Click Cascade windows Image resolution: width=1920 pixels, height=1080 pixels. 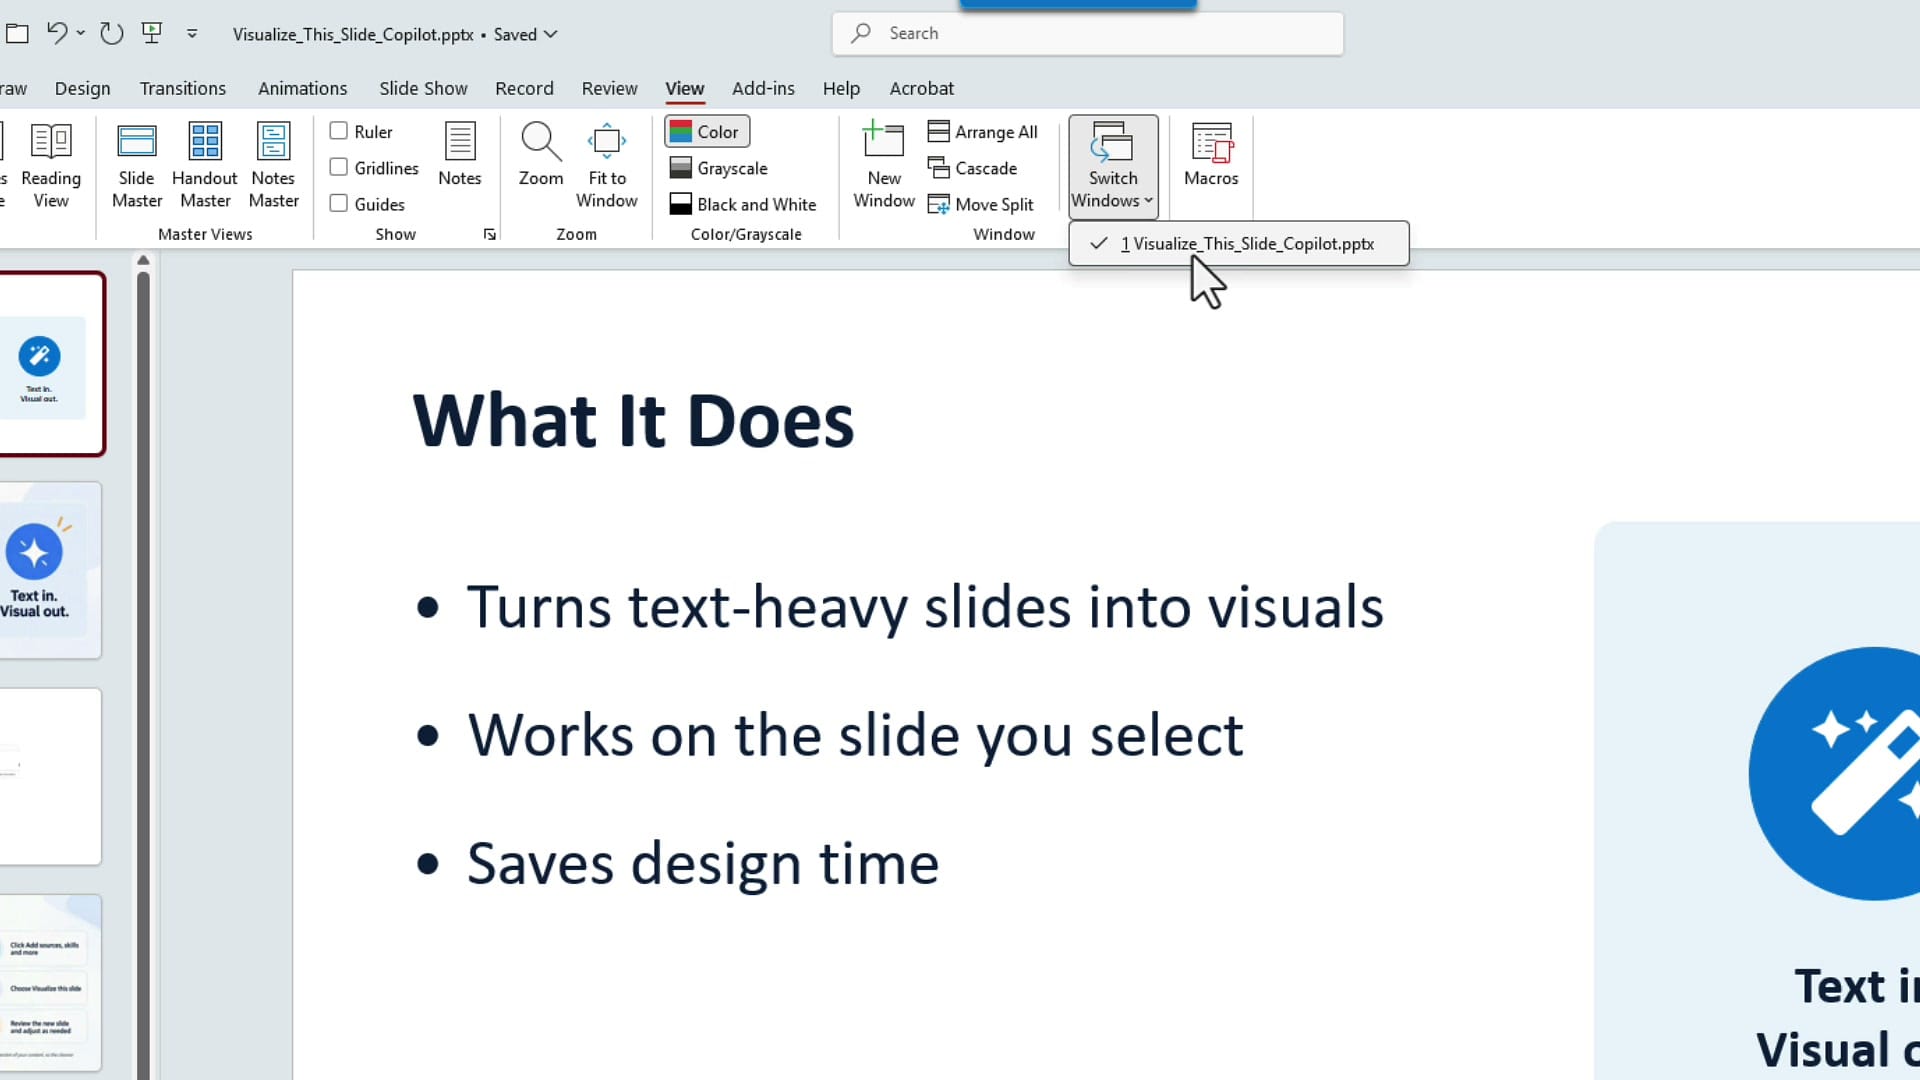[x=973, y=168]
